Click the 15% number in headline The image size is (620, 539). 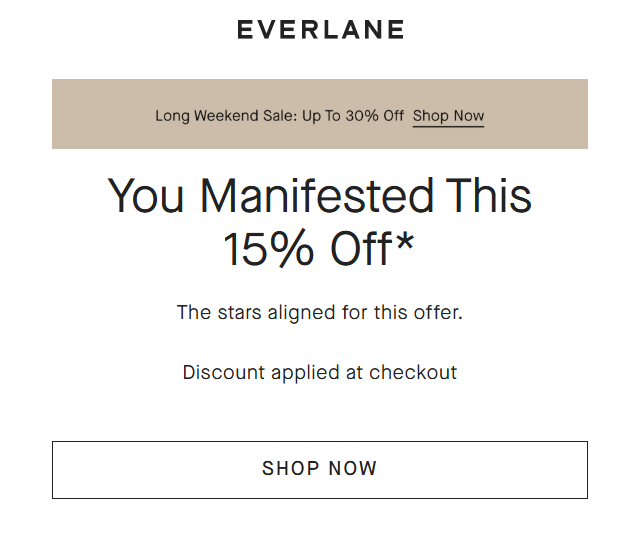268,249
